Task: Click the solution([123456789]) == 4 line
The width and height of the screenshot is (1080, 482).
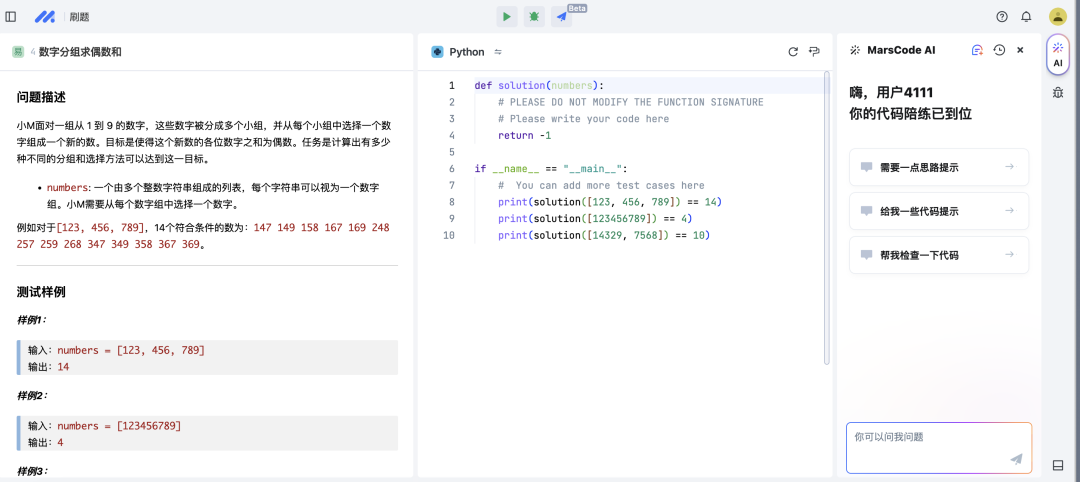Action: pos(595,219)
